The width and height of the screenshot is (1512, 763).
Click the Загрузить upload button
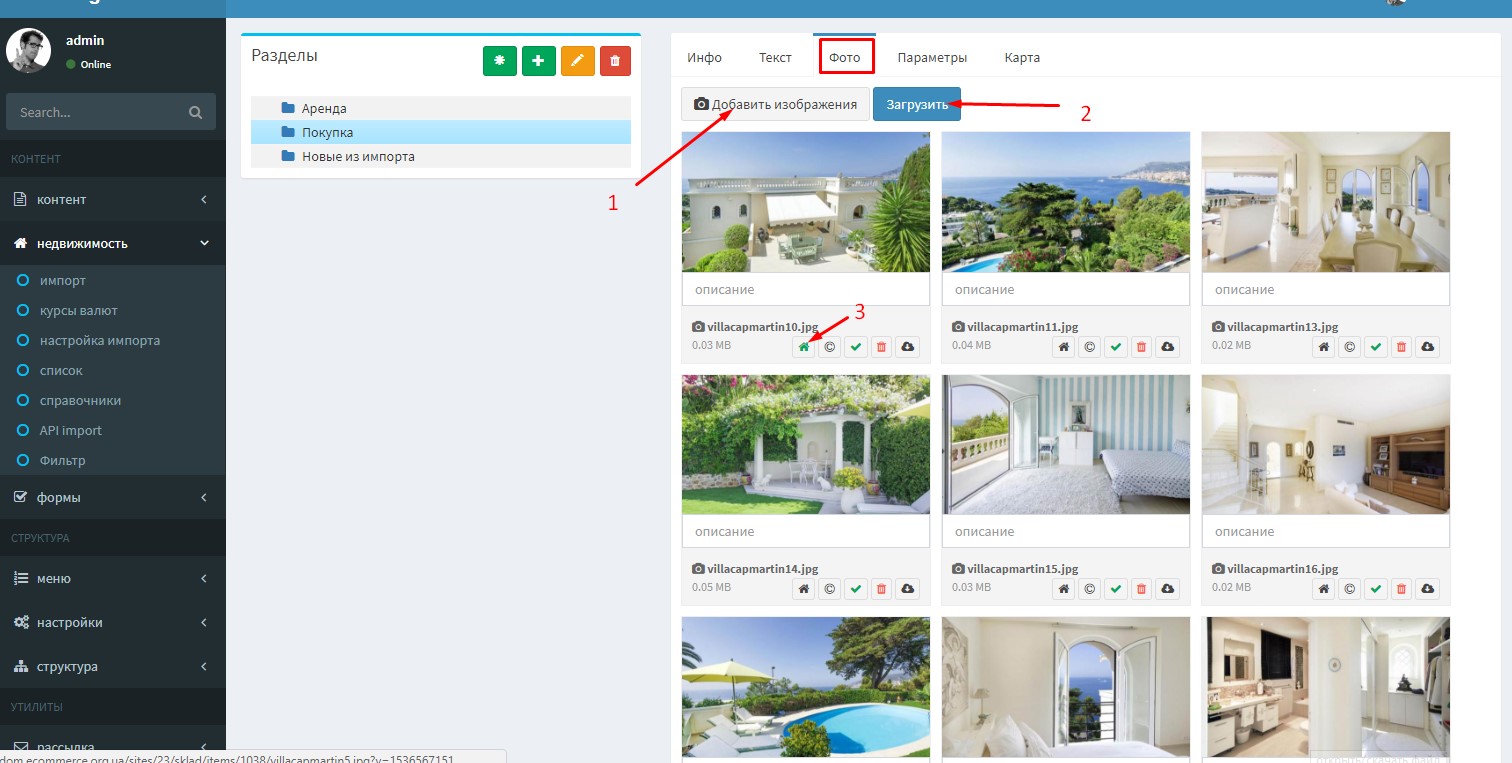pyautogui.click(x=916, y=105)
